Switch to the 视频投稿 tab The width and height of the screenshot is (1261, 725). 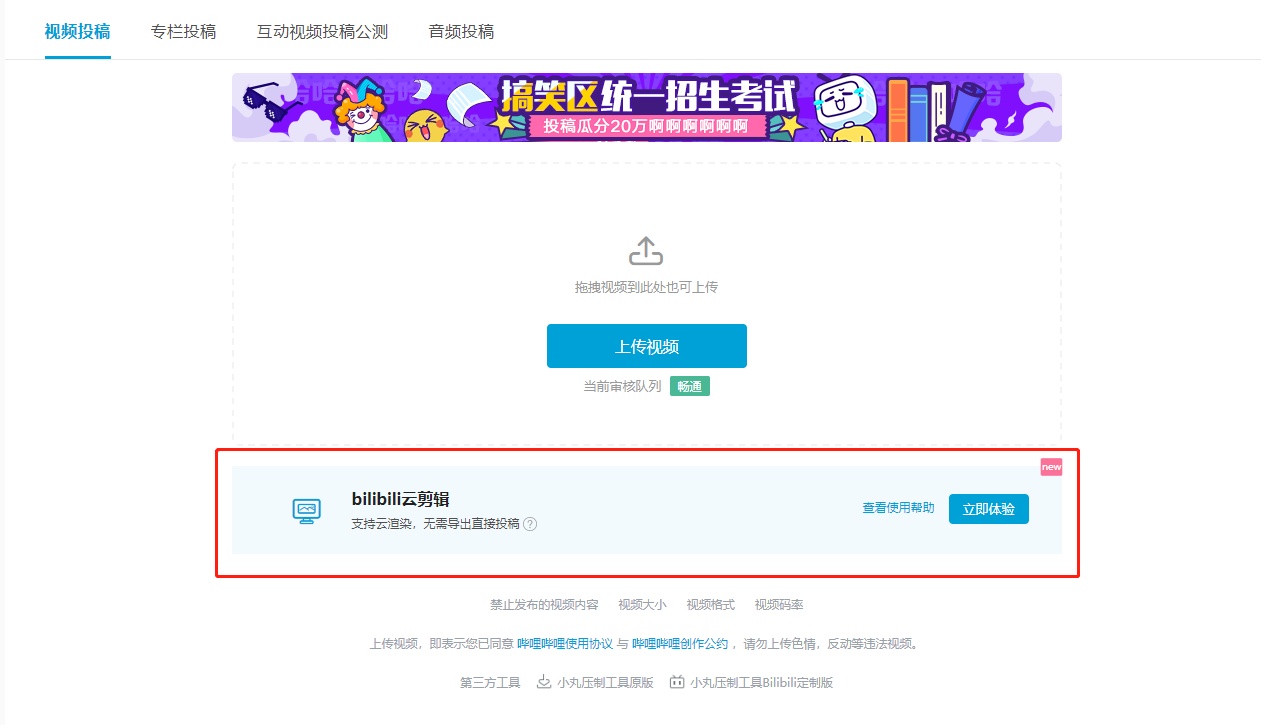pyautogui.click(x=78, y=31)
